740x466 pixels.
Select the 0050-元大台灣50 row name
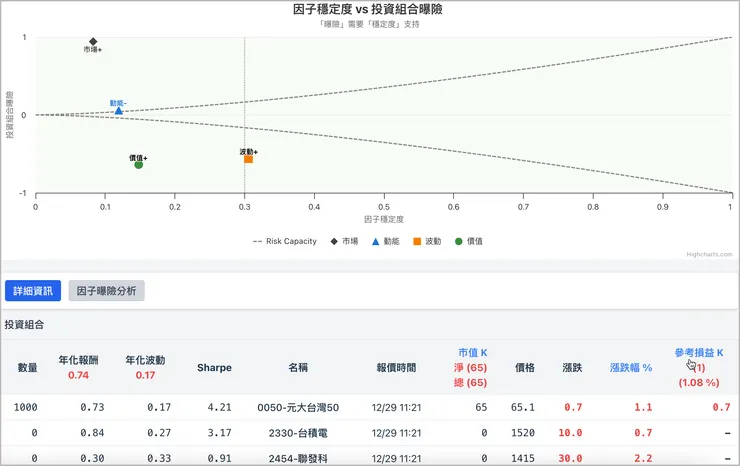click(298, 407)
